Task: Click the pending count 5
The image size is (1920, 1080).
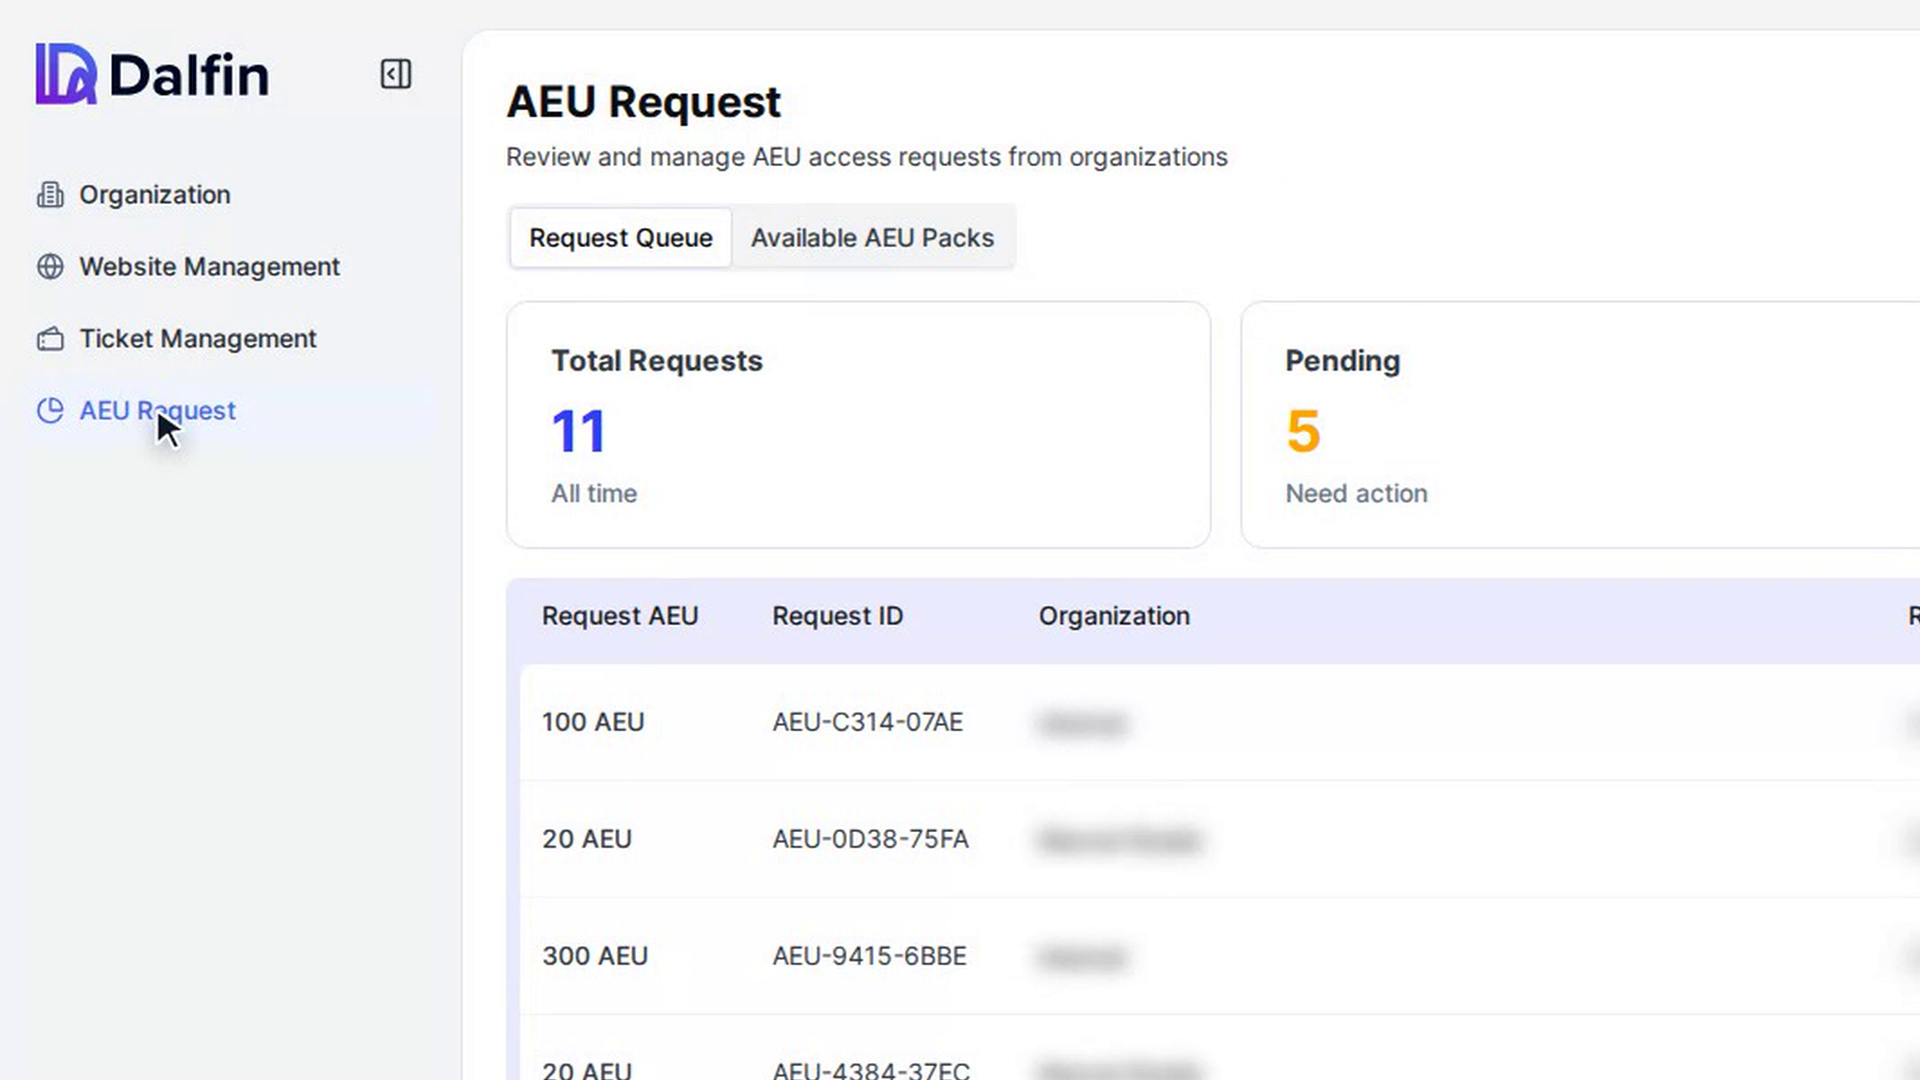Action: [x=1303, y=431]
